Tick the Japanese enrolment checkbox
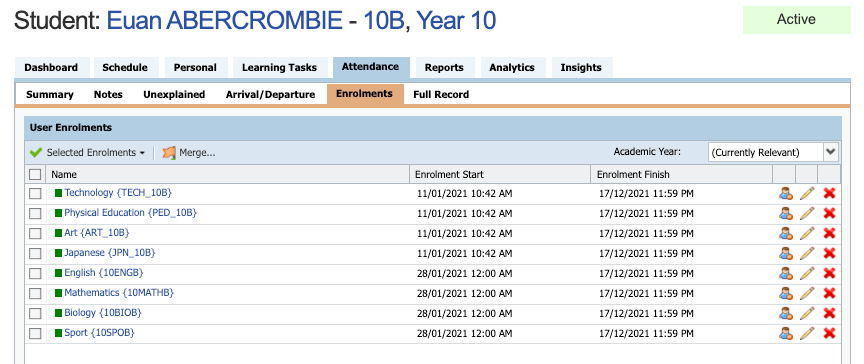Screen dimensions: 864x364 coord(35,253)
